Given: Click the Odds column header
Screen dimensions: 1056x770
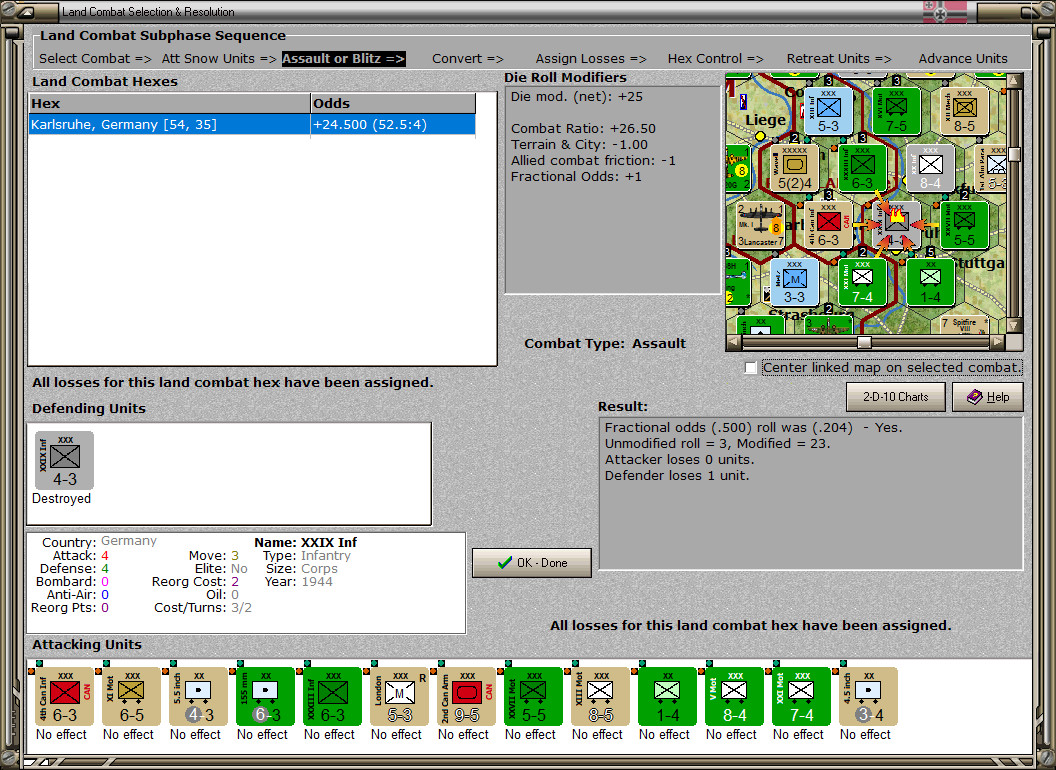Looking at the screenshot, I should point(393,104).
